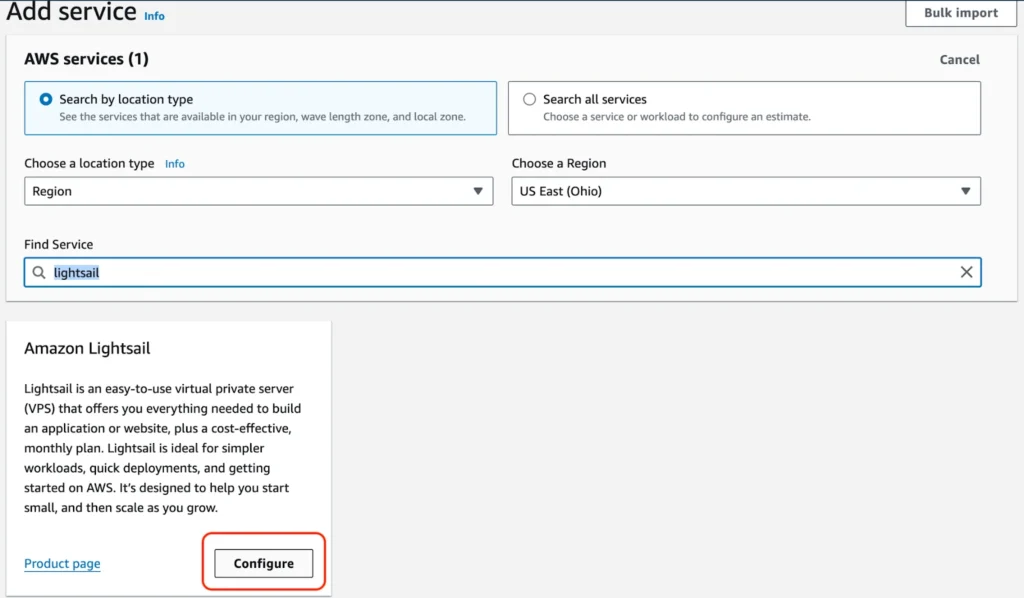1024x598 pixels.
Task: Click the 'See the services that are available' text
Action: (262, 116)
